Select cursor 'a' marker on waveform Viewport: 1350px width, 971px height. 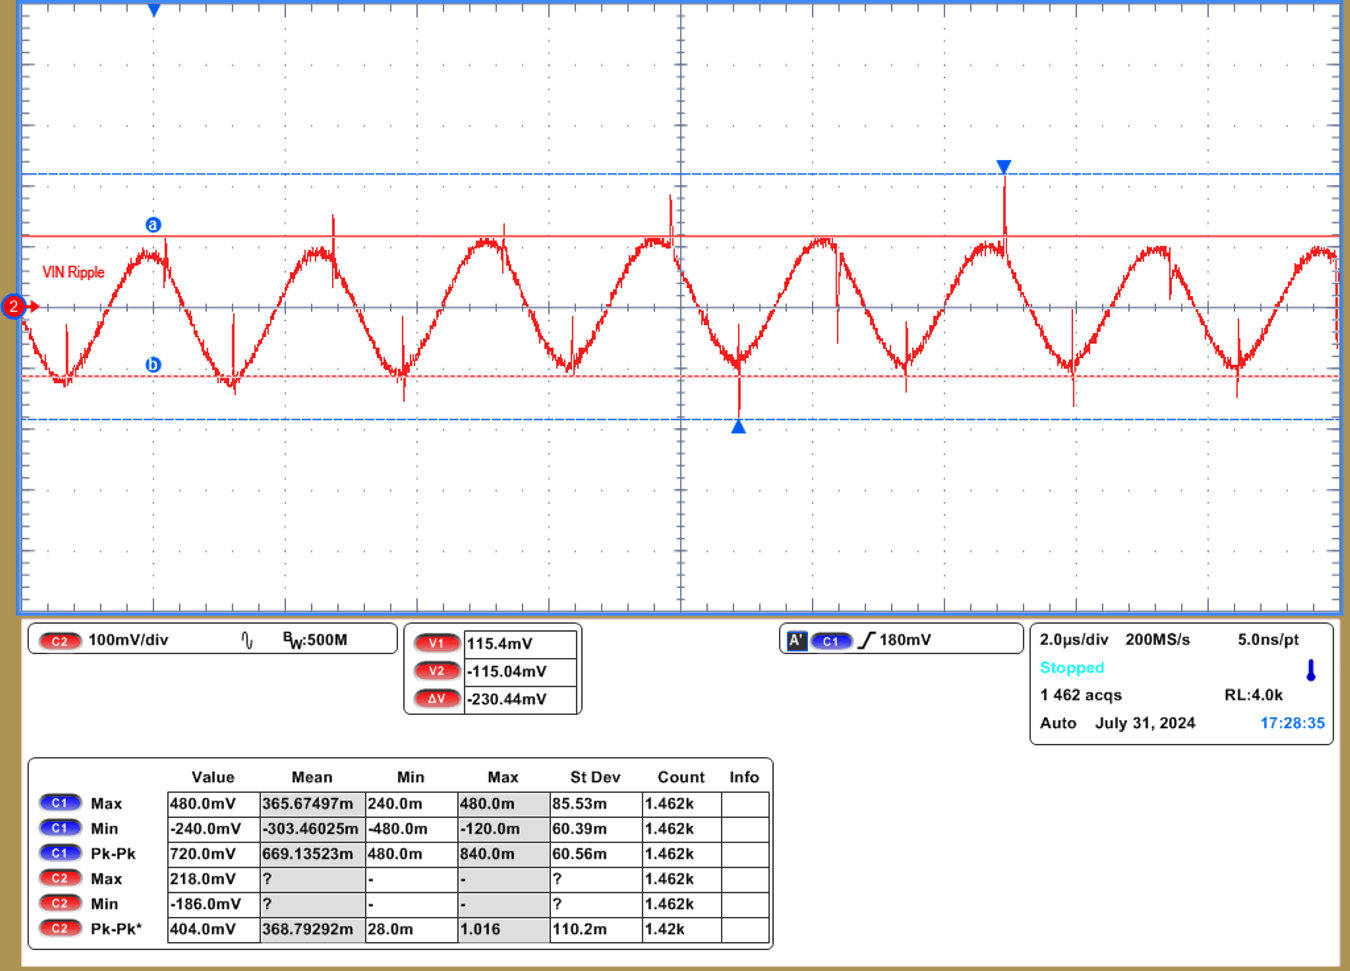pos(153,225)
